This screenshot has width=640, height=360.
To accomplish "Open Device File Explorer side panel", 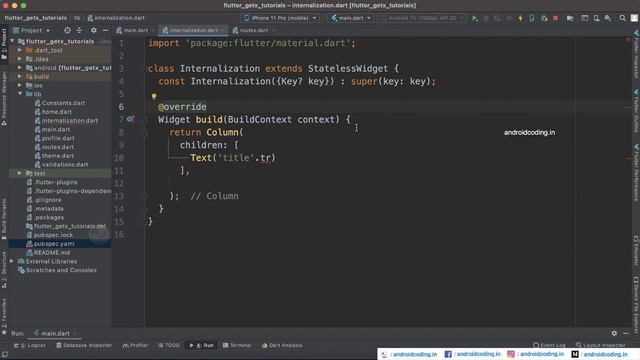I will (x=636, y=305).
